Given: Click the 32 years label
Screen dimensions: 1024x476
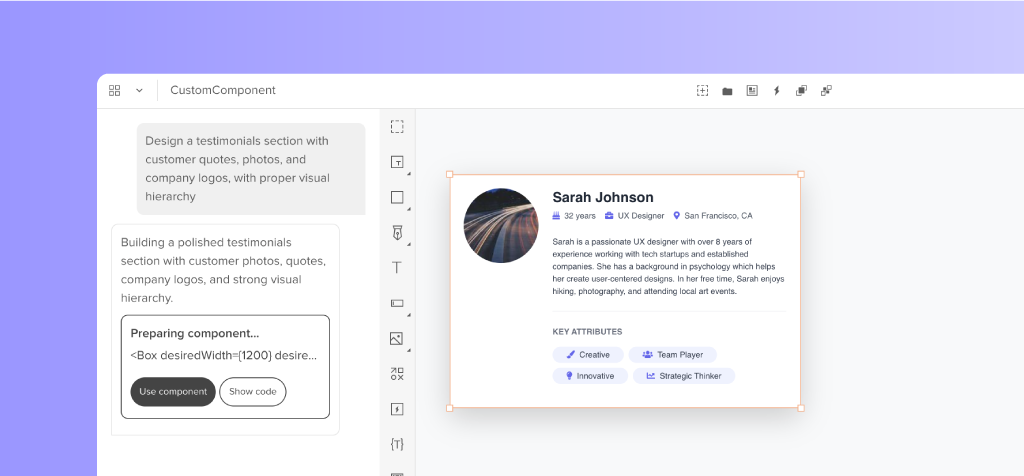Looking at the screenshot, I should pyautogui.click(x=580, y=215).
